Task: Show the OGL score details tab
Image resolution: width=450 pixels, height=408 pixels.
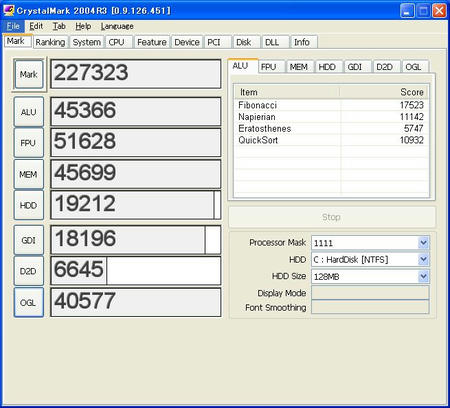Action: click(413, 67)
